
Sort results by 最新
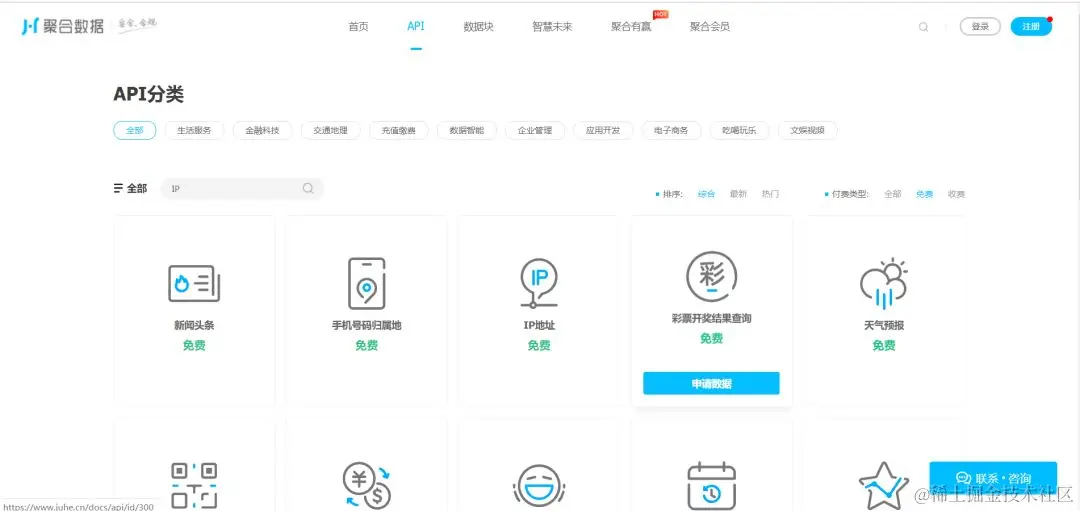tap(738, 194)
